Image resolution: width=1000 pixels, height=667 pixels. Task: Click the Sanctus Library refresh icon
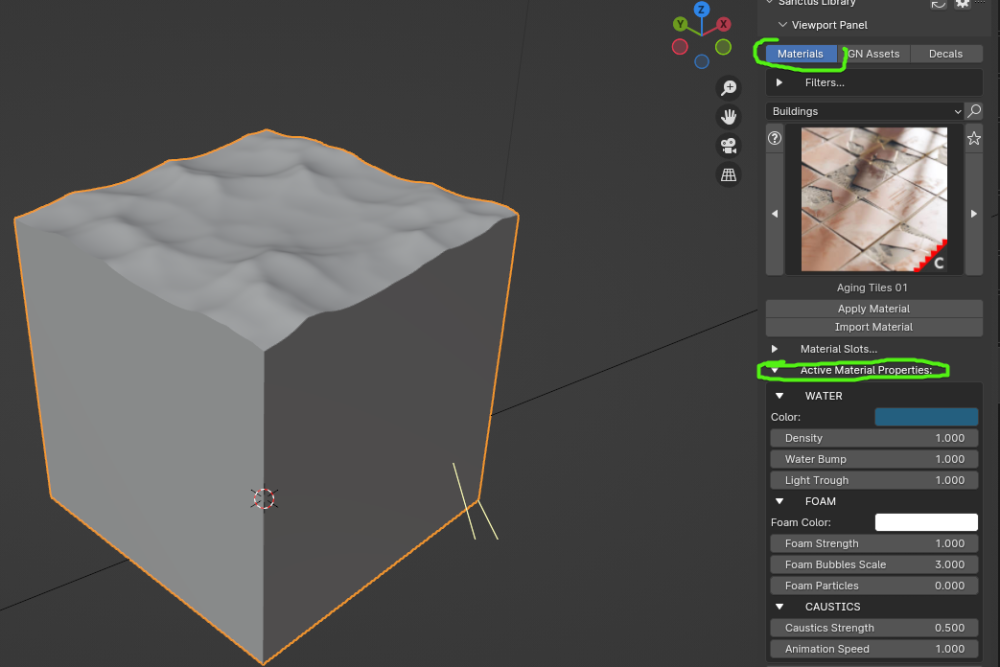point(938,4)
